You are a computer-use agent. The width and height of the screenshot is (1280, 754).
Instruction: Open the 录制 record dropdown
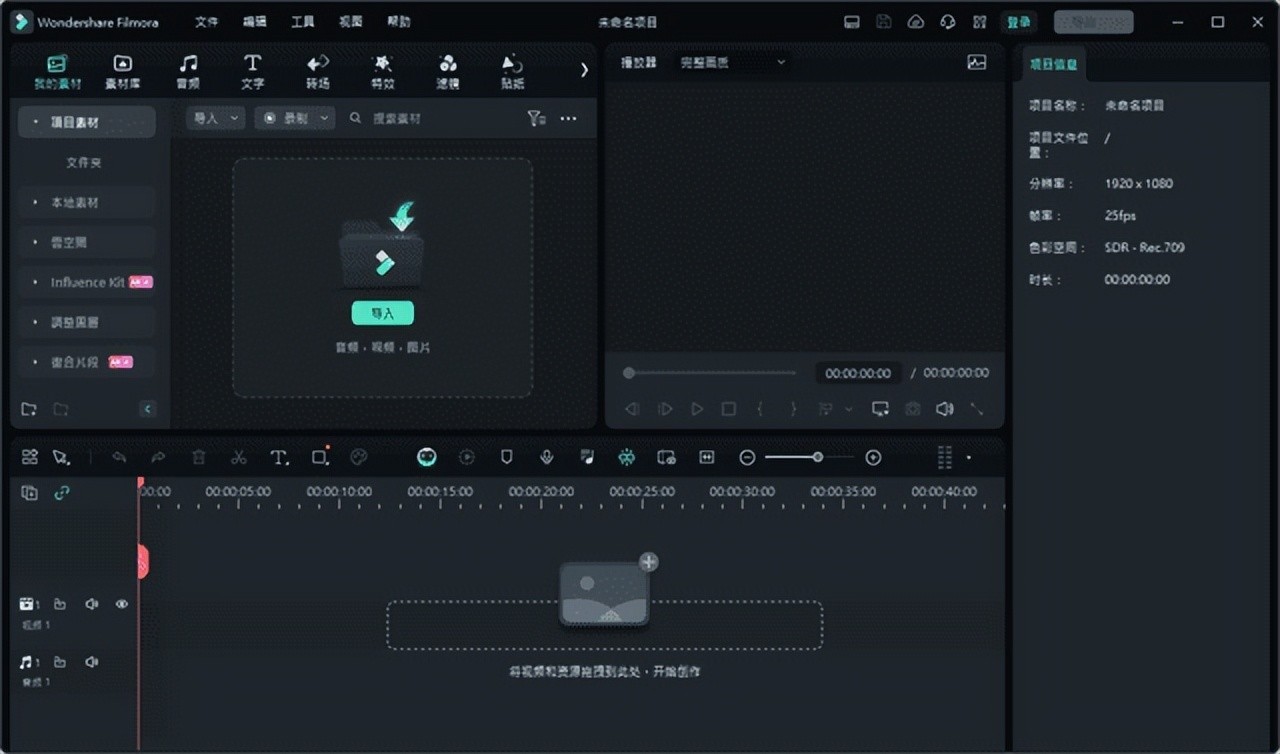294,118
